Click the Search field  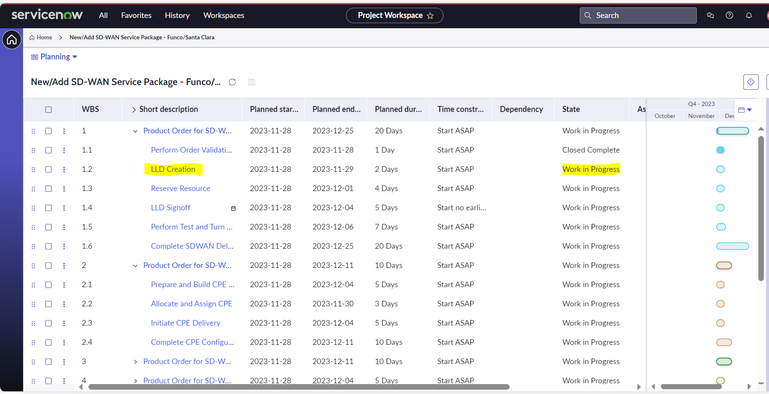pos(638,16)
